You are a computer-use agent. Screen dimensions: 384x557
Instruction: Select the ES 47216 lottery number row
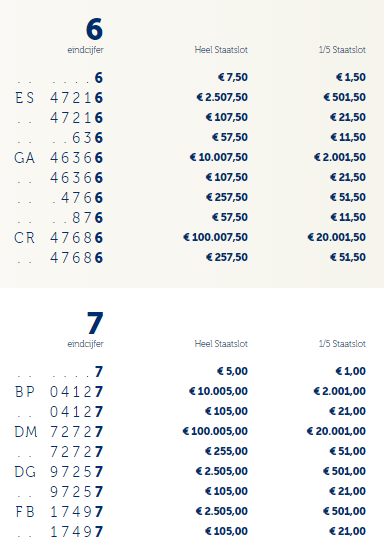[x=59, y=98]
